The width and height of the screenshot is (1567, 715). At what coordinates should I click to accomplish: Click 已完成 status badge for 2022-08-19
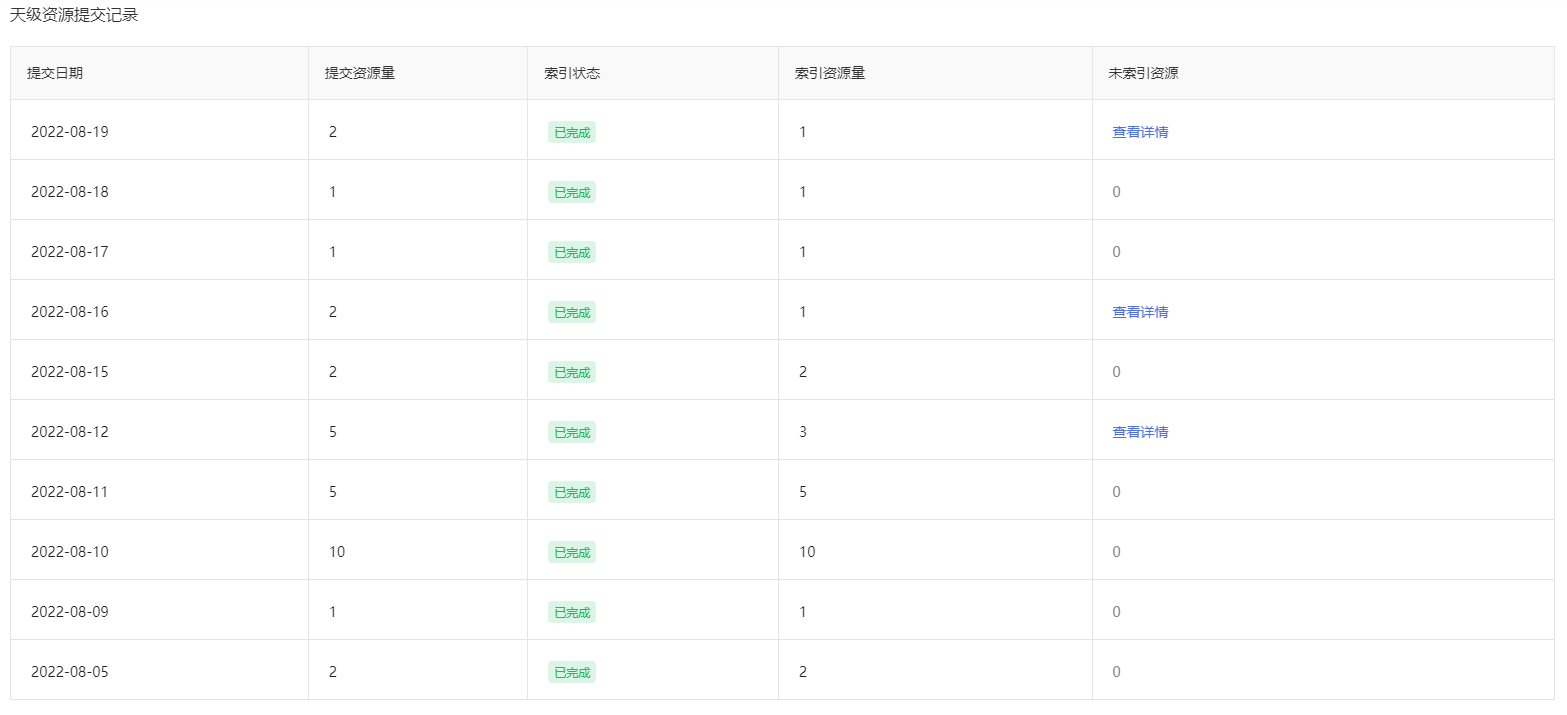click(x=571, y=132)
